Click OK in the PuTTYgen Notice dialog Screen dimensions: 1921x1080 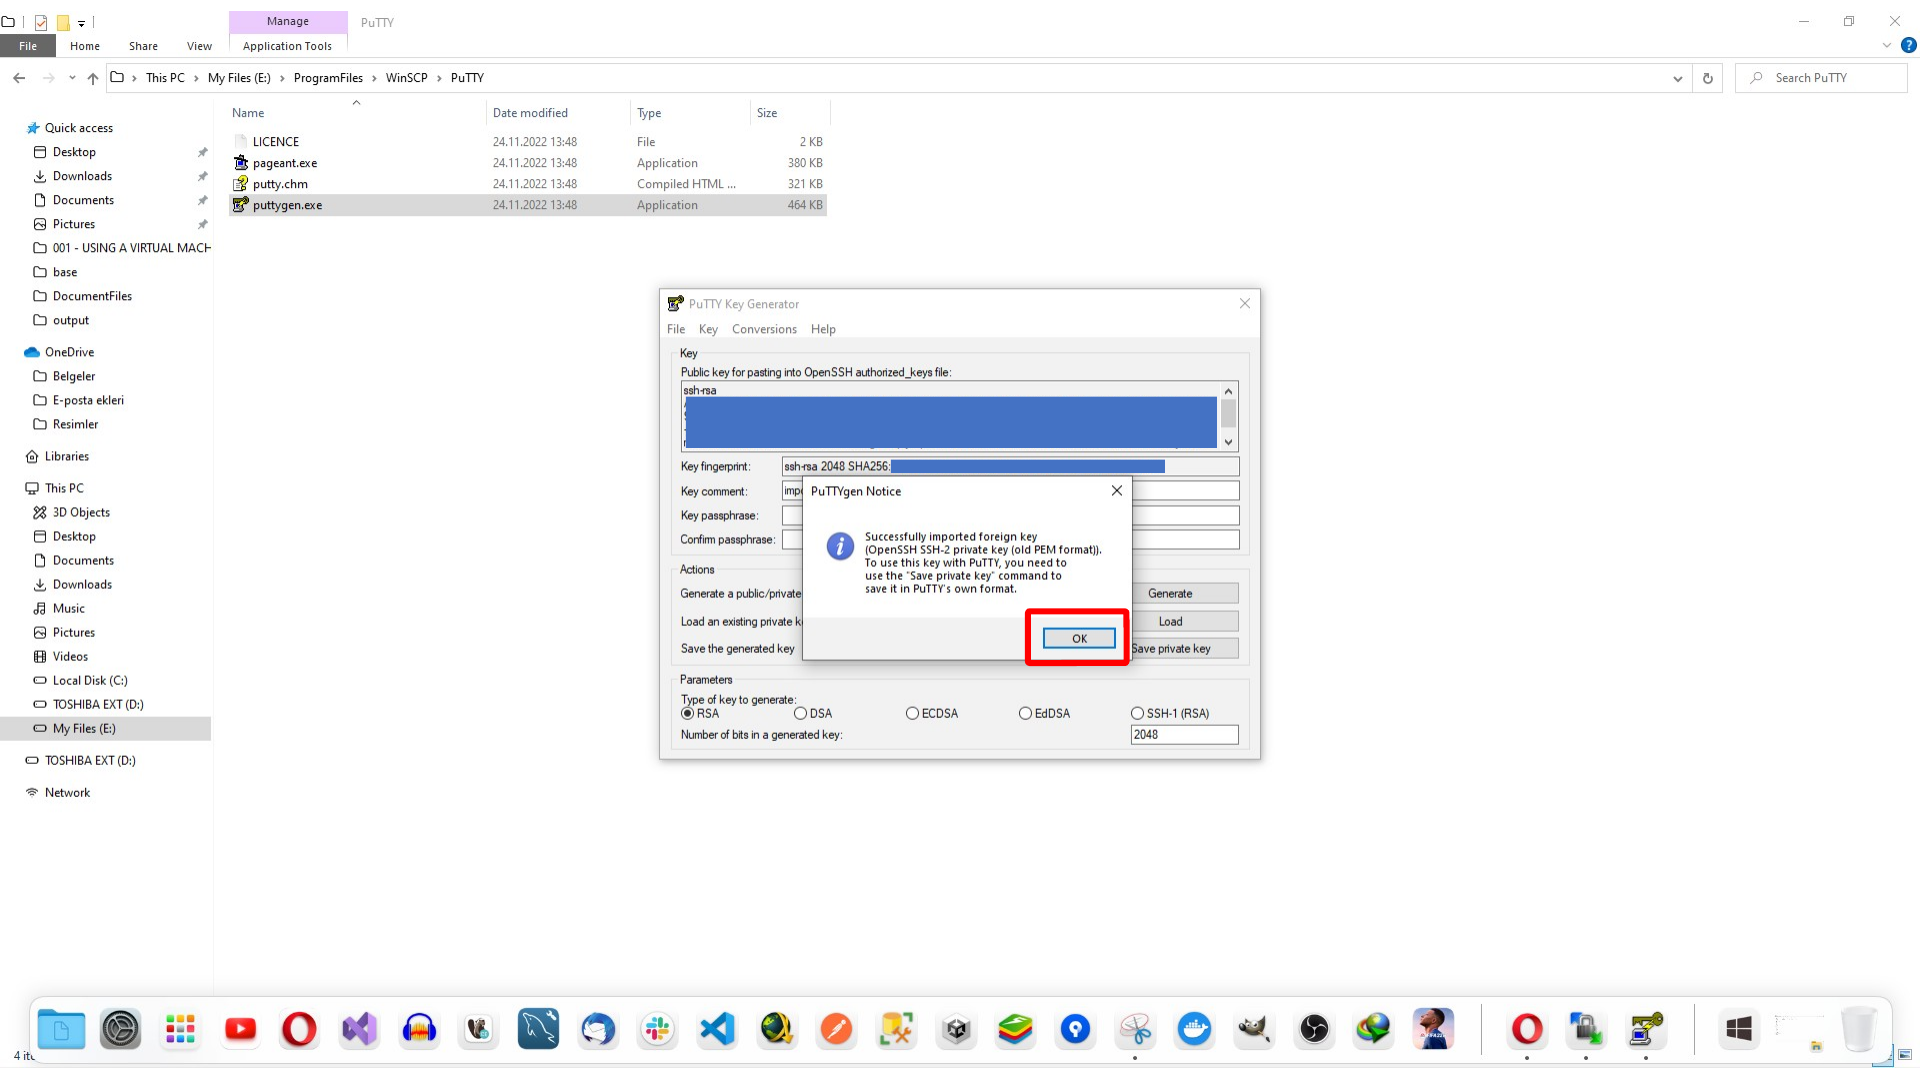(1079, 638)
